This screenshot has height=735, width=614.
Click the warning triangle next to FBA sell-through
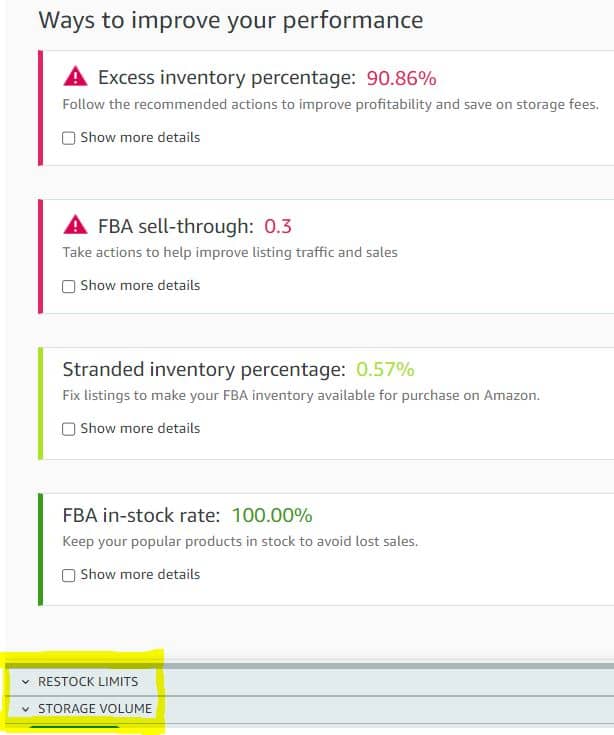[x=75, y=225]
